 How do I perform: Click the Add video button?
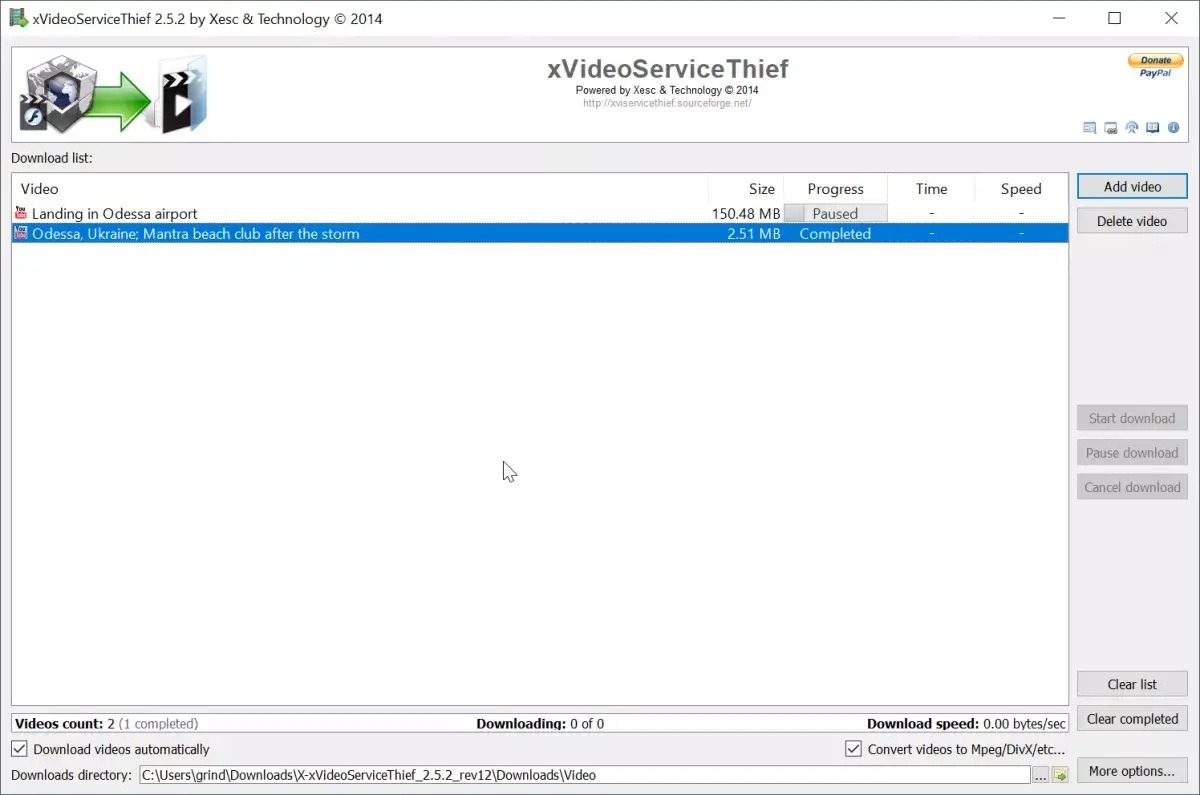tap(1132, 186)
